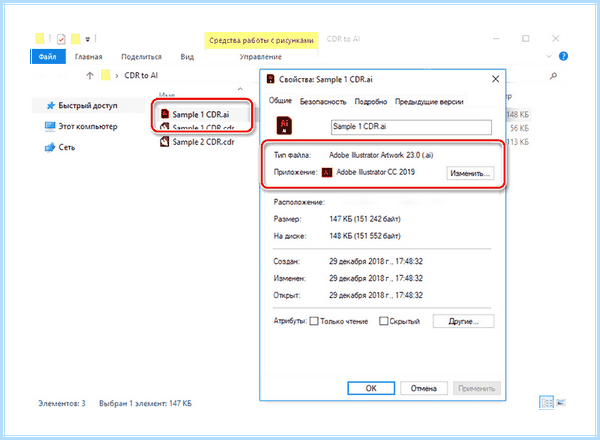Image resolution: width=600 pixels, height=440 pixels.
Task: Click the size value 147 КБ (151 242 байт)
Action: point(365,219)
